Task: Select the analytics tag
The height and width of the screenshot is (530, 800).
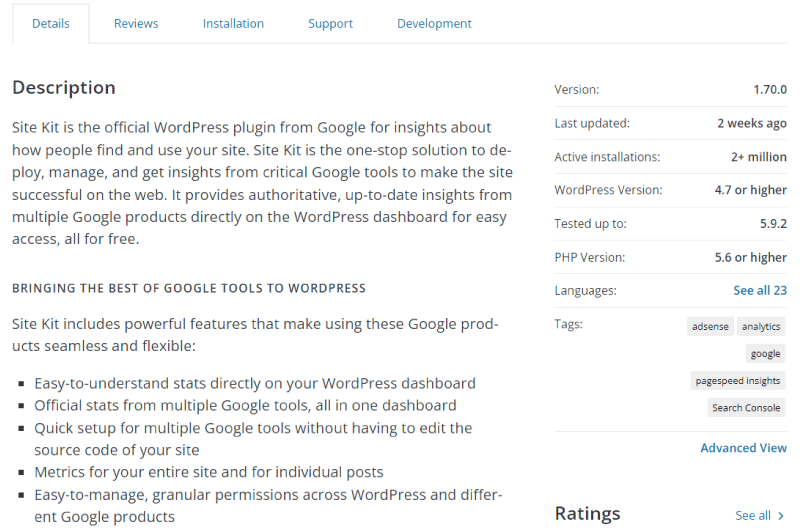Action: 761,326
